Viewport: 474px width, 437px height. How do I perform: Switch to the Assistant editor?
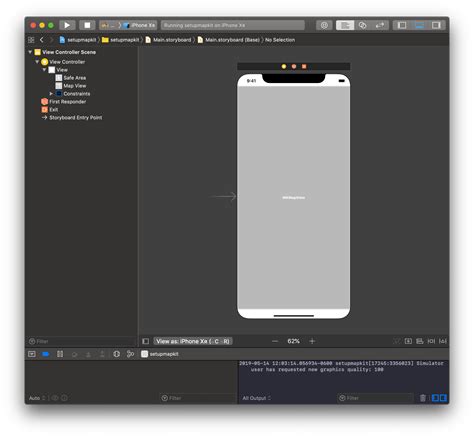(x=363, y=25)
